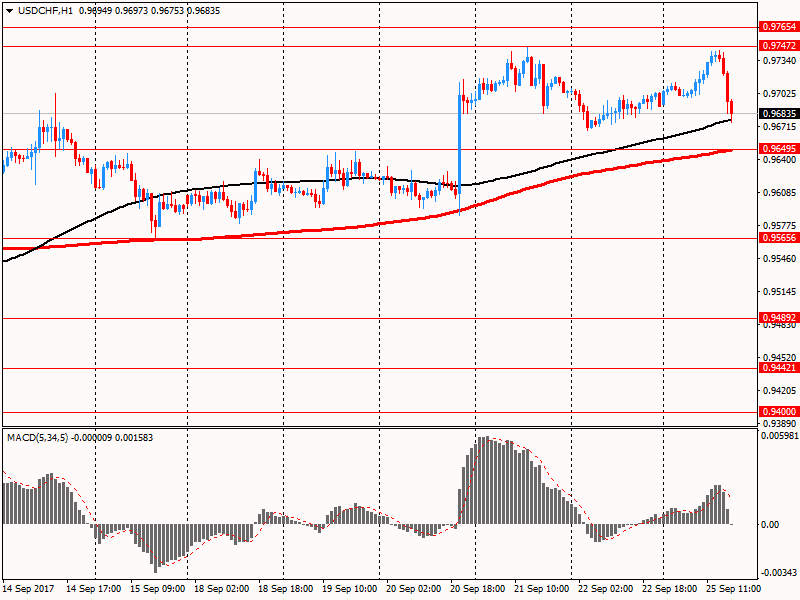
Task: Click the 0.95460 price scale value
Action: coord(779,259)
